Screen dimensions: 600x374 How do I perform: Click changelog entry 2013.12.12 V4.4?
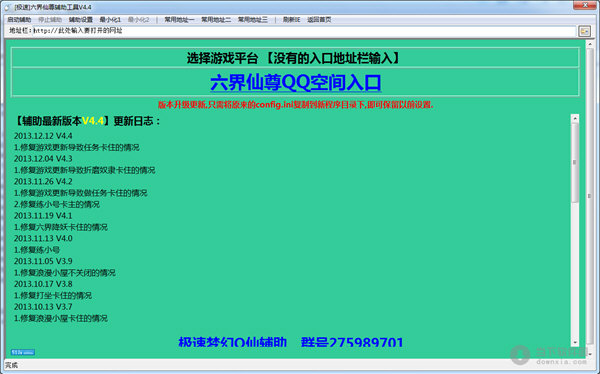pos(43,136)
